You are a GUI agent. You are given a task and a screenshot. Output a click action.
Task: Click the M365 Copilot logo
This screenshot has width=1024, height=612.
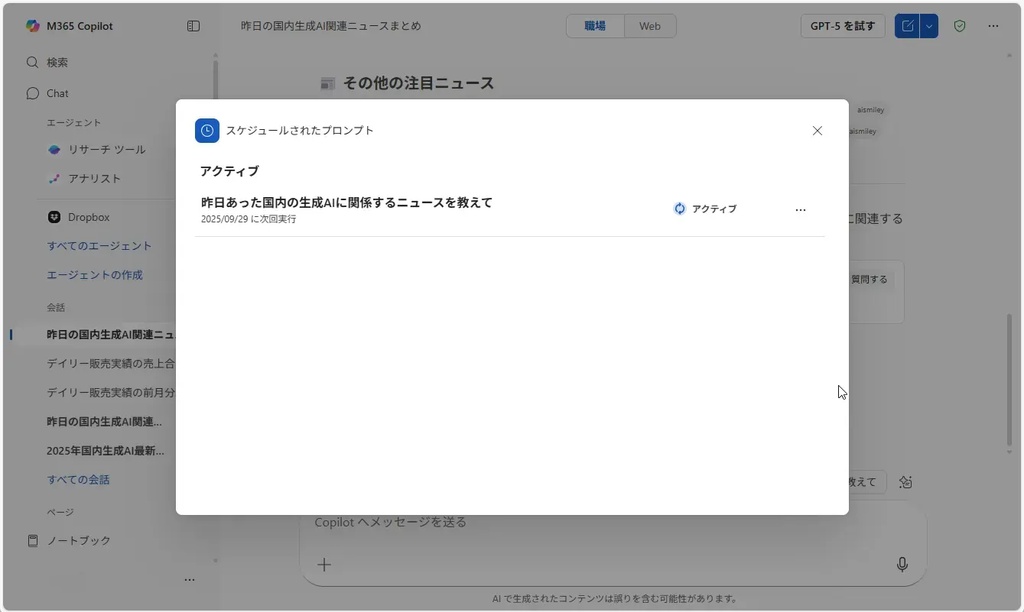coord(33,26)
